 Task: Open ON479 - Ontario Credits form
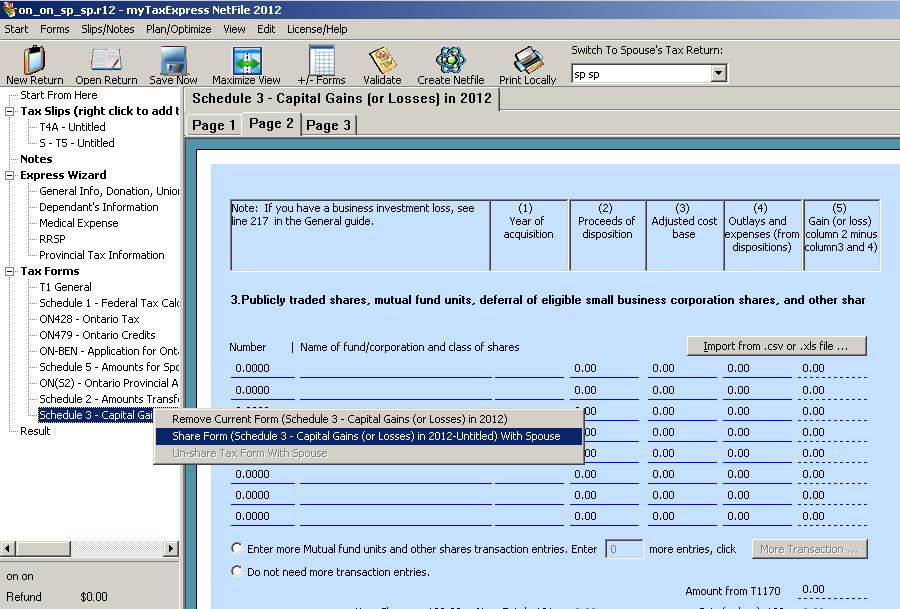(x=98, y=336)
